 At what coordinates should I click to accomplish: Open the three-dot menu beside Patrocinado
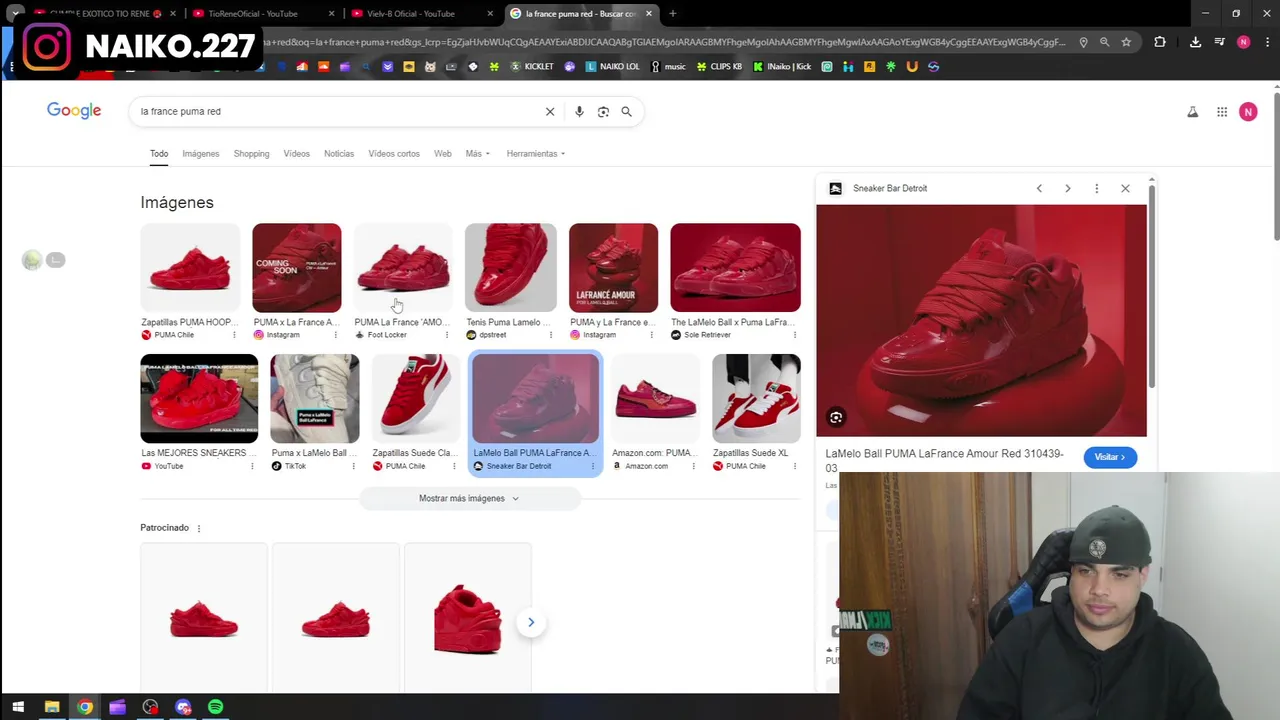[198, 528]
